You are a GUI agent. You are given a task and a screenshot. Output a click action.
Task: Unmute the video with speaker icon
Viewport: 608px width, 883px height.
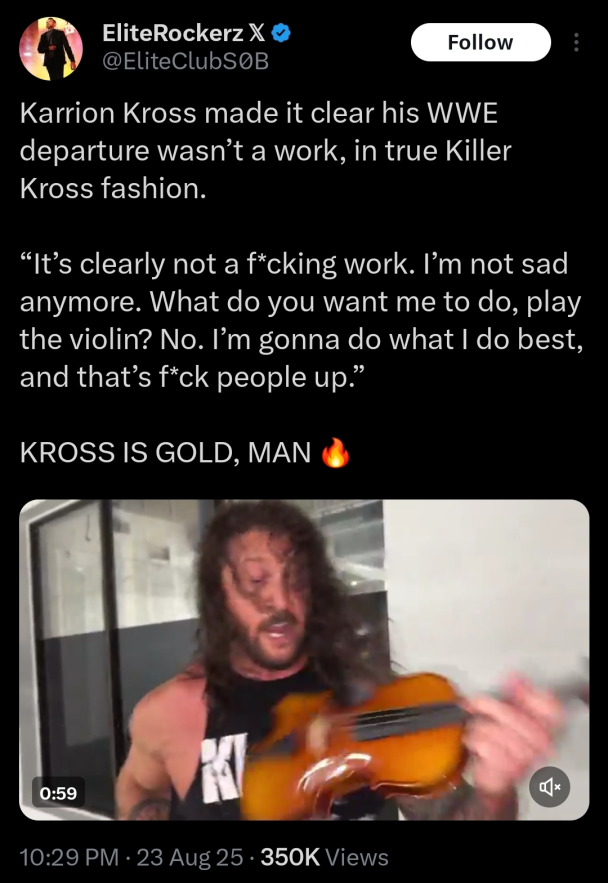tap(549, 787)
